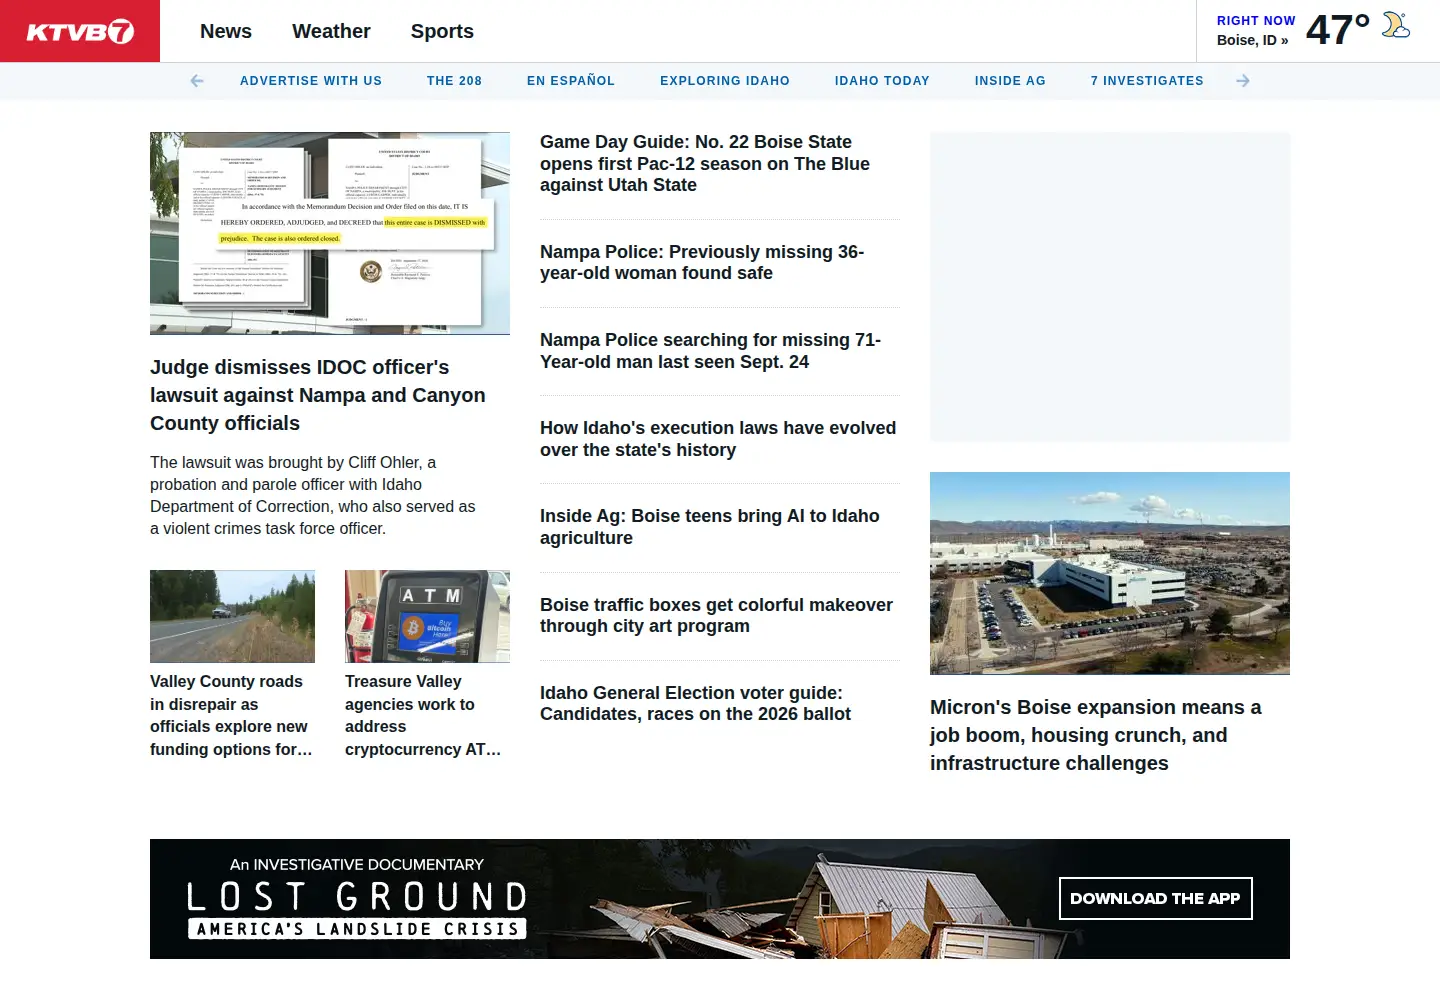Open missing 71-year-old man story
Screen dimensions: 1440x1000
pyautogui.click(x=710, y=351)
